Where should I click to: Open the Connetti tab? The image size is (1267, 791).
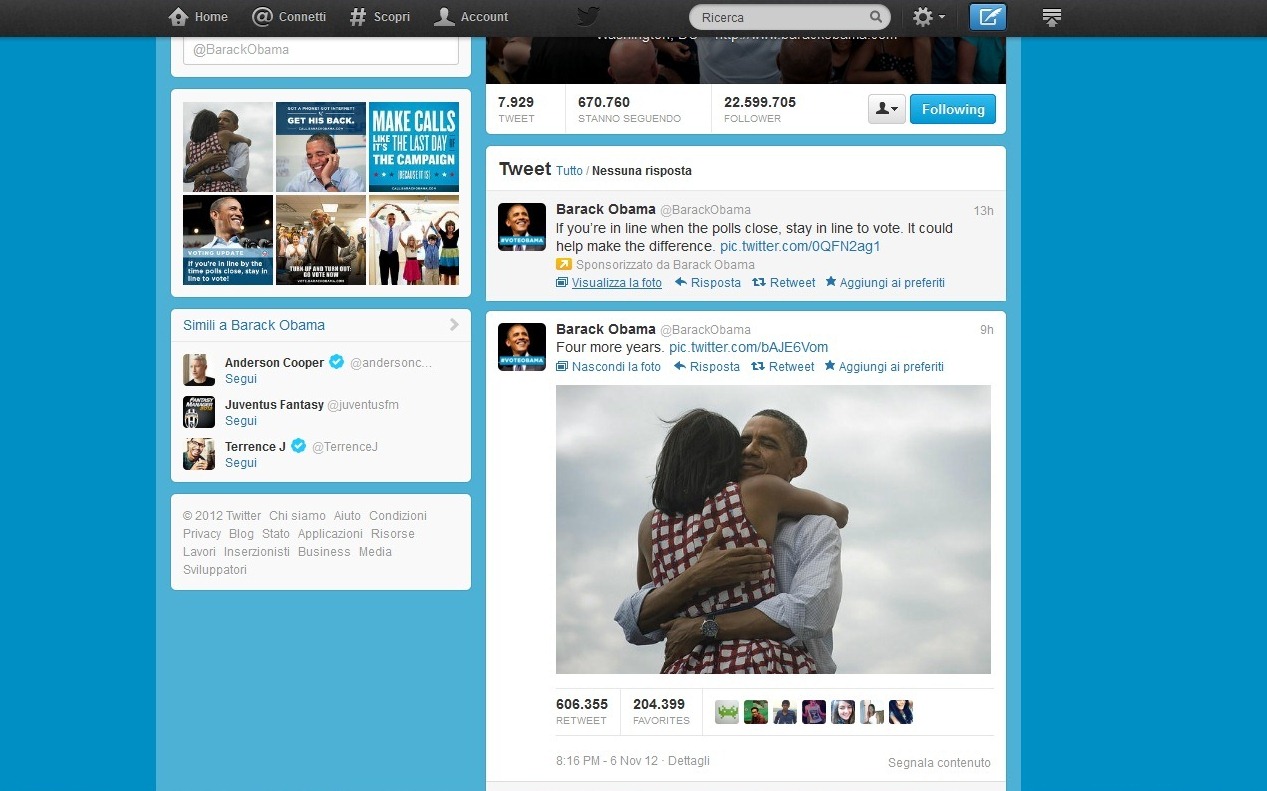(289, 17)
